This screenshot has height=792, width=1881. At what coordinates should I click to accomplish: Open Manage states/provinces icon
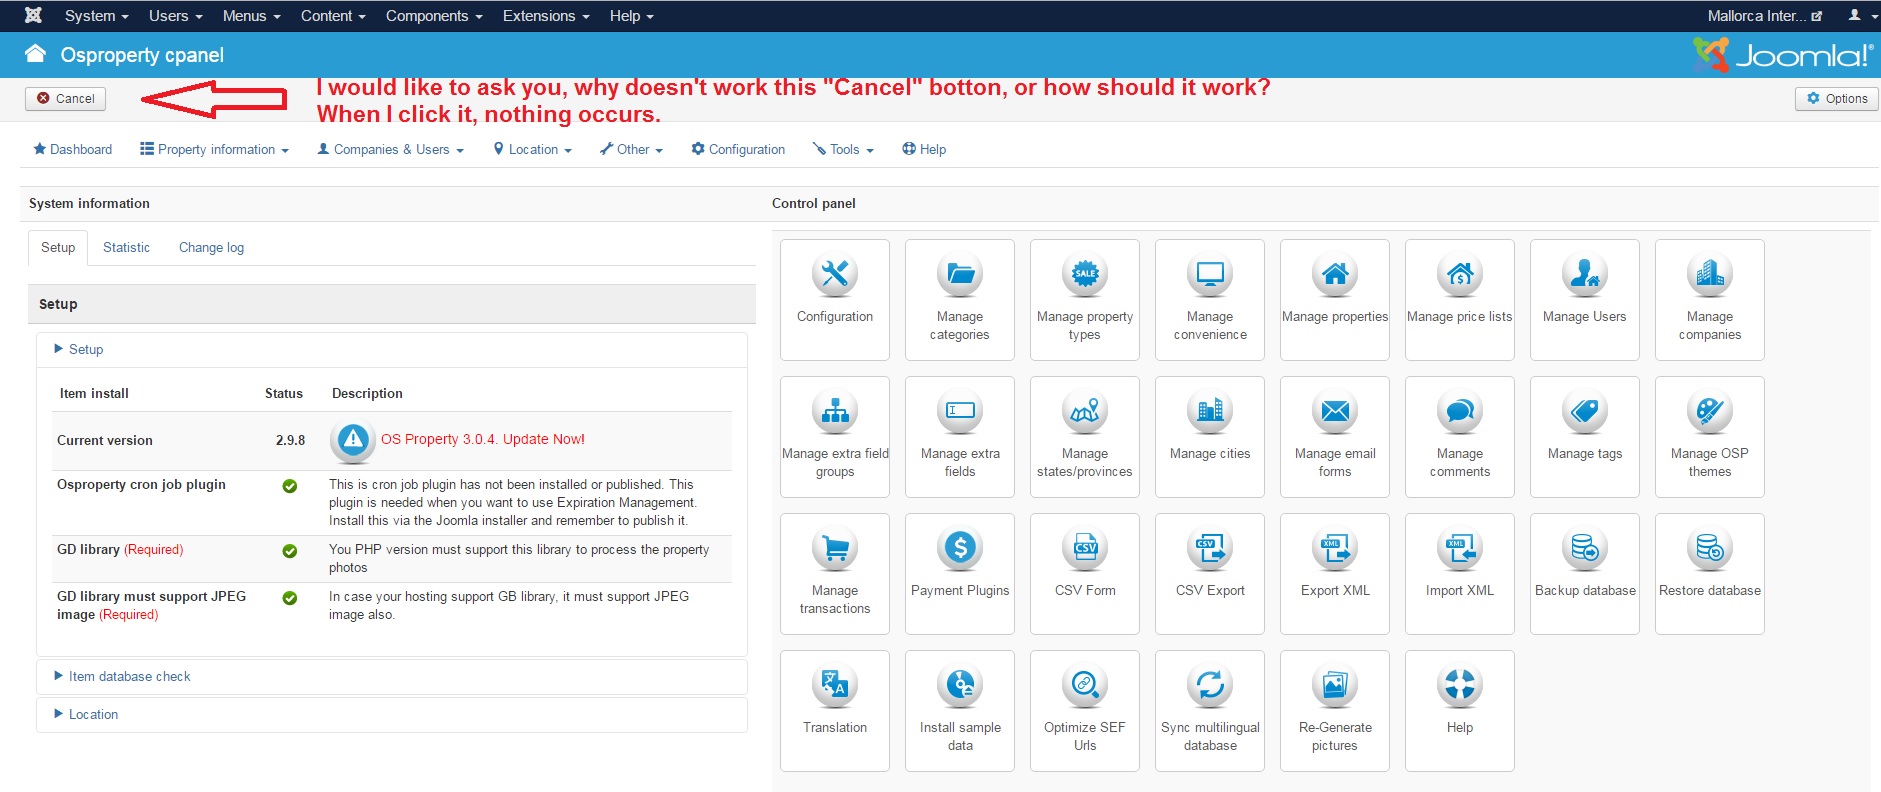coord(1085,436)
